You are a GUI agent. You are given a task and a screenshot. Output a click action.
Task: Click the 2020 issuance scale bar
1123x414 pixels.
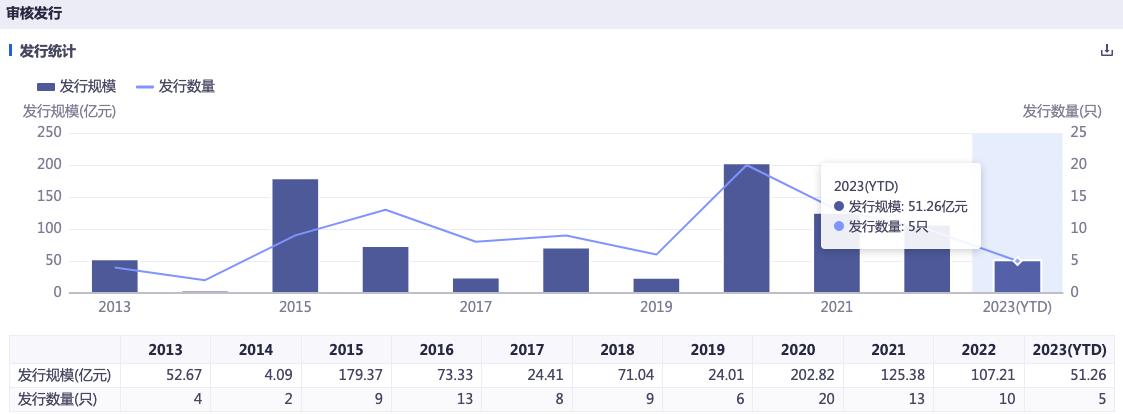[x=746, y=228]
